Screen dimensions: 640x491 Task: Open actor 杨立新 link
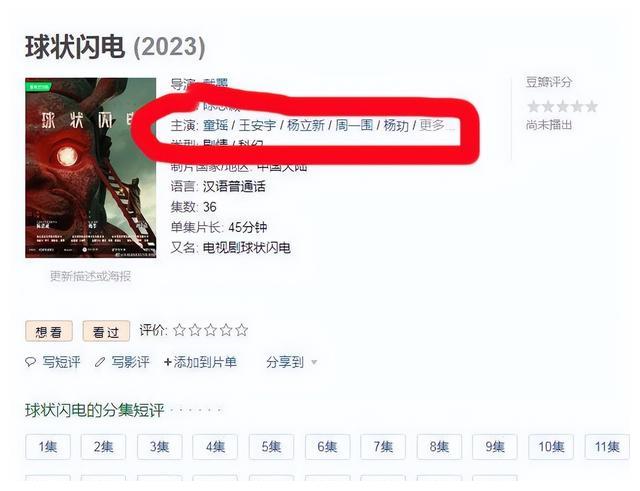point(306,125)
